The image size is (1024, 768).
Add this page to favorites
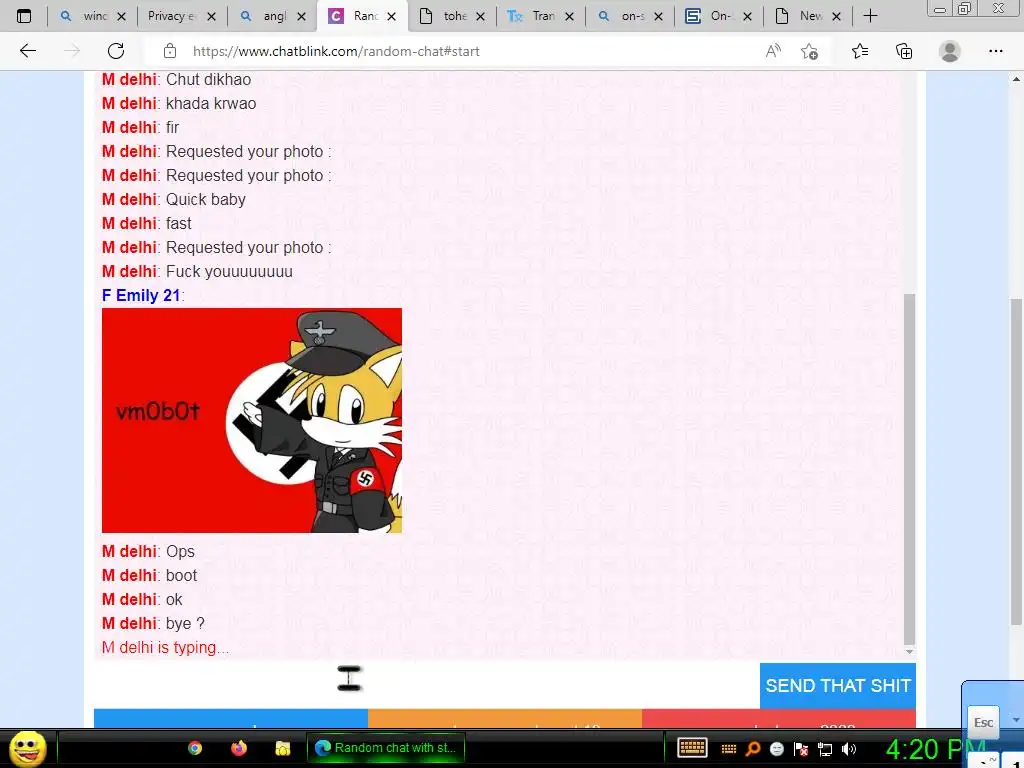[810, 51]
